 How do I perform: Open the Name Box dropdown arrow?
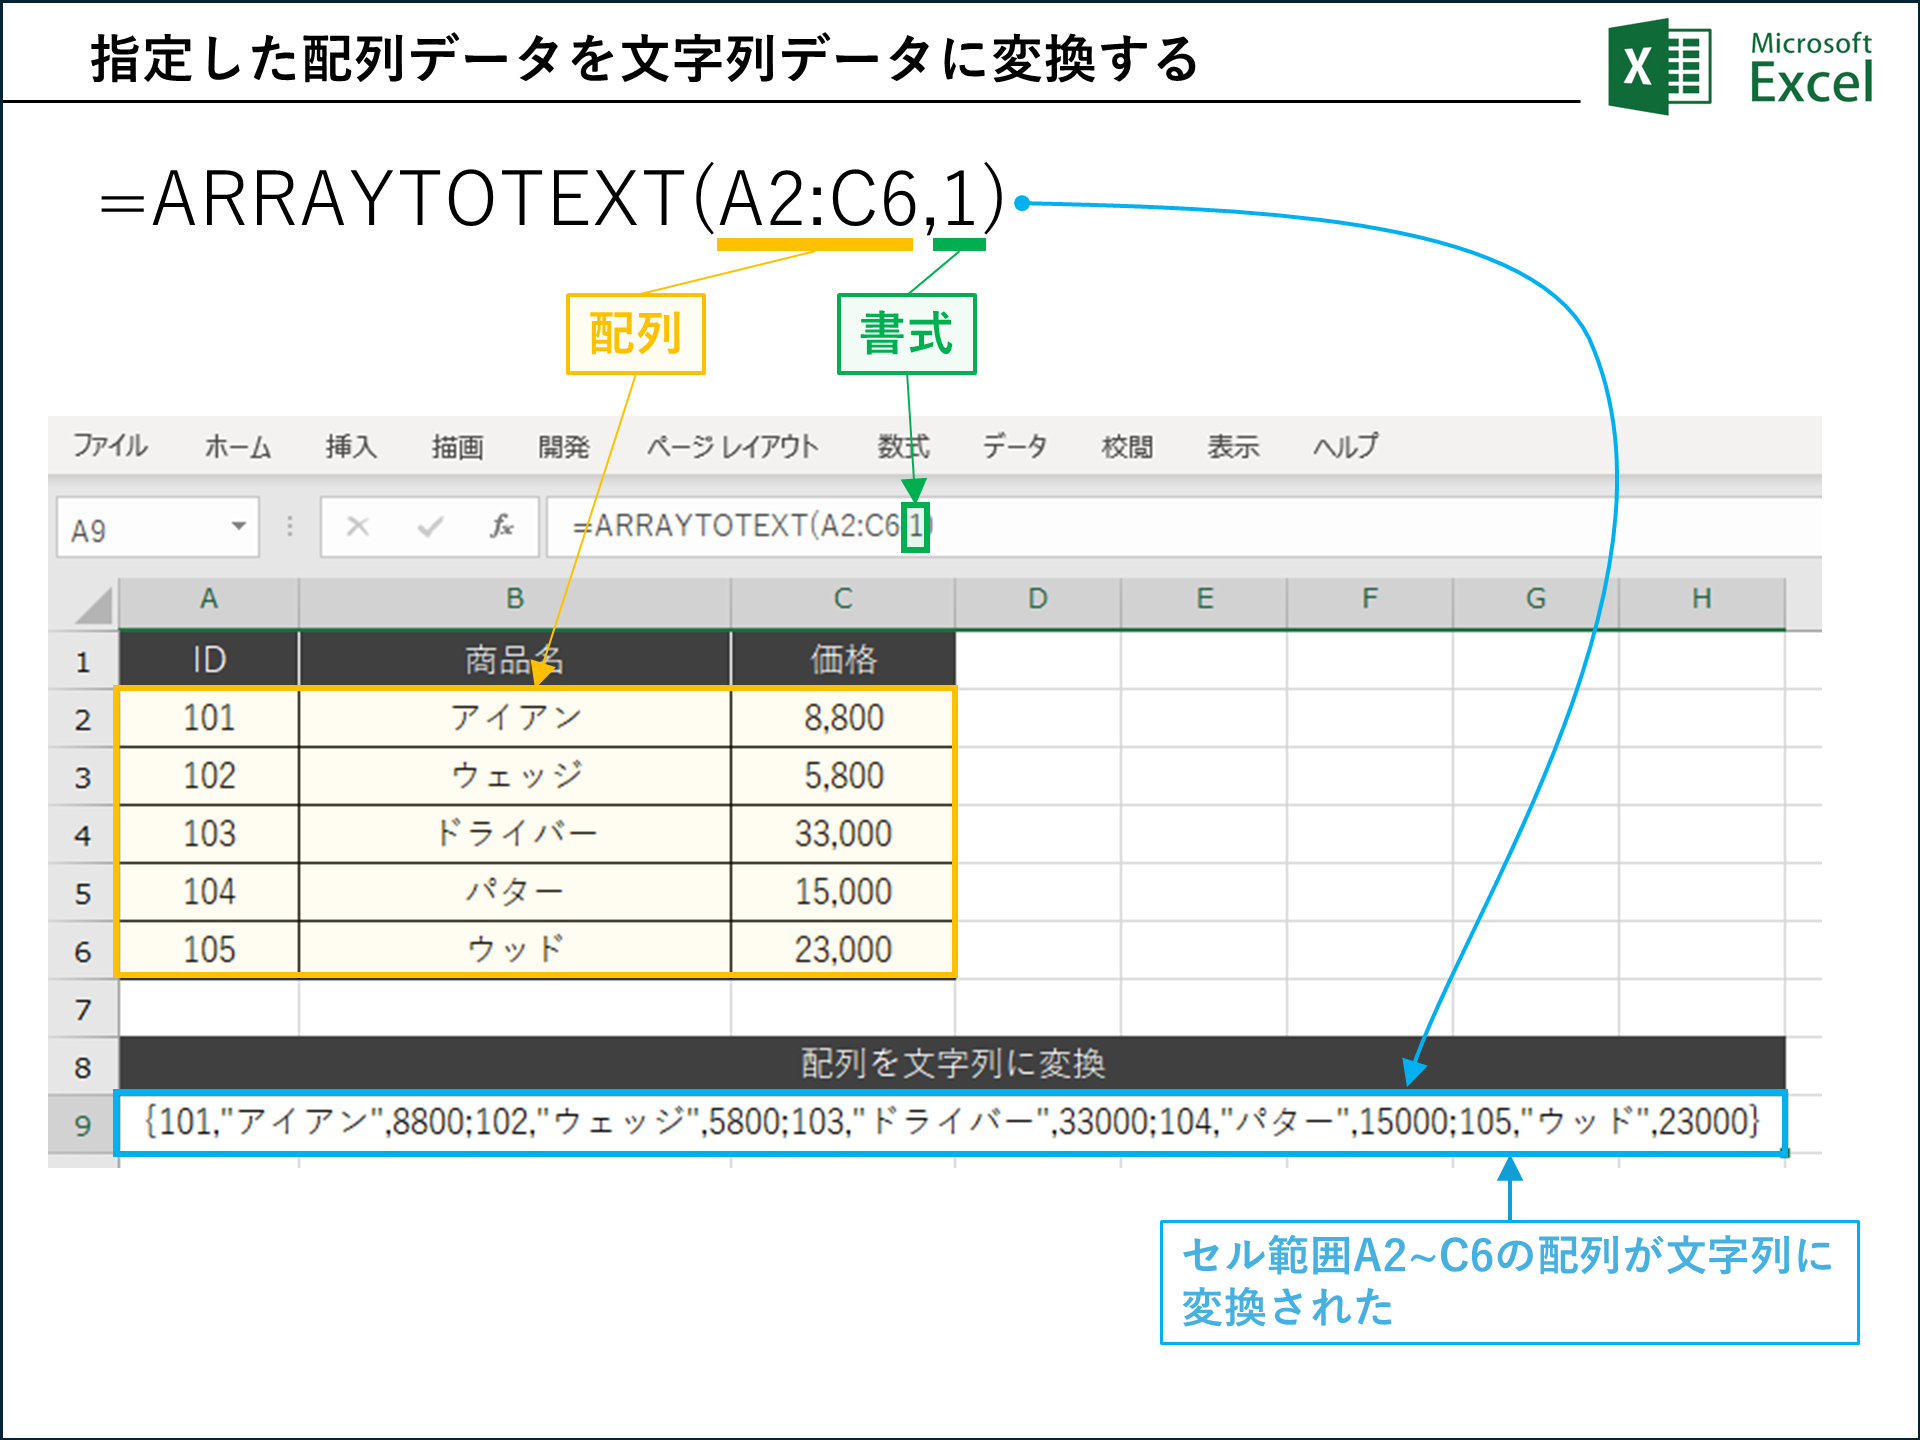coord(237,527)
